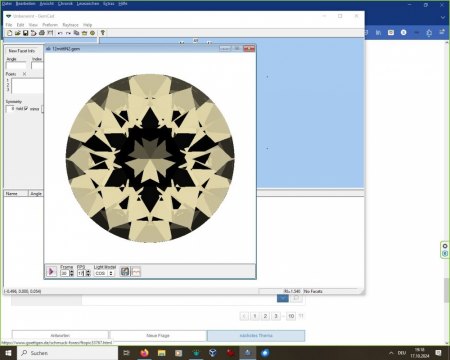
Task: Click the tilt-animation icon in raytrace bar
Action: point(125,272)
